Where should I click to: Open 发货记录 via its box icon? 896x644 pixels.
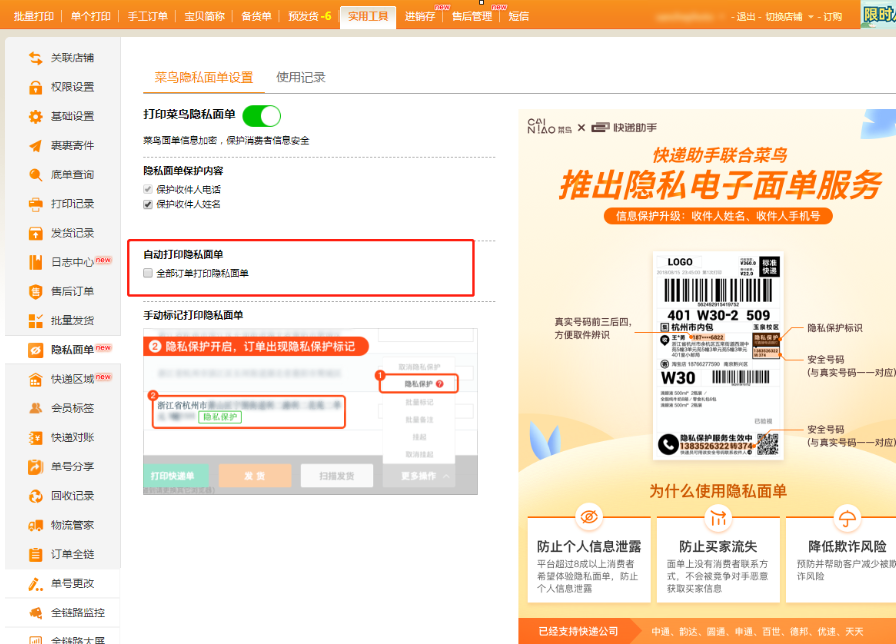35,233
